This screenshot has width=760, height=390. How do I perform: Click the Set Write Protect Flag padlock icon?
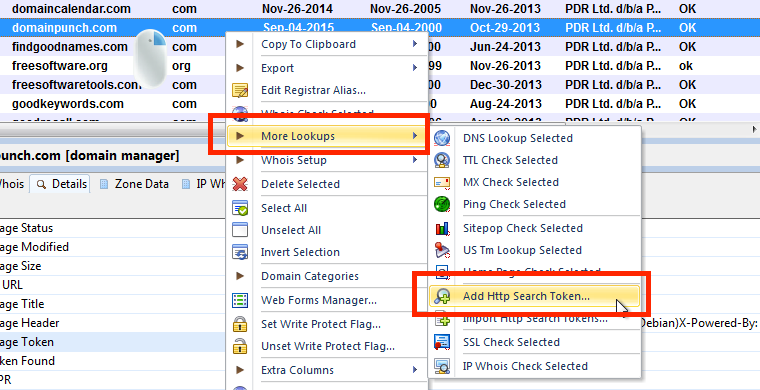(x=240, y=324)
